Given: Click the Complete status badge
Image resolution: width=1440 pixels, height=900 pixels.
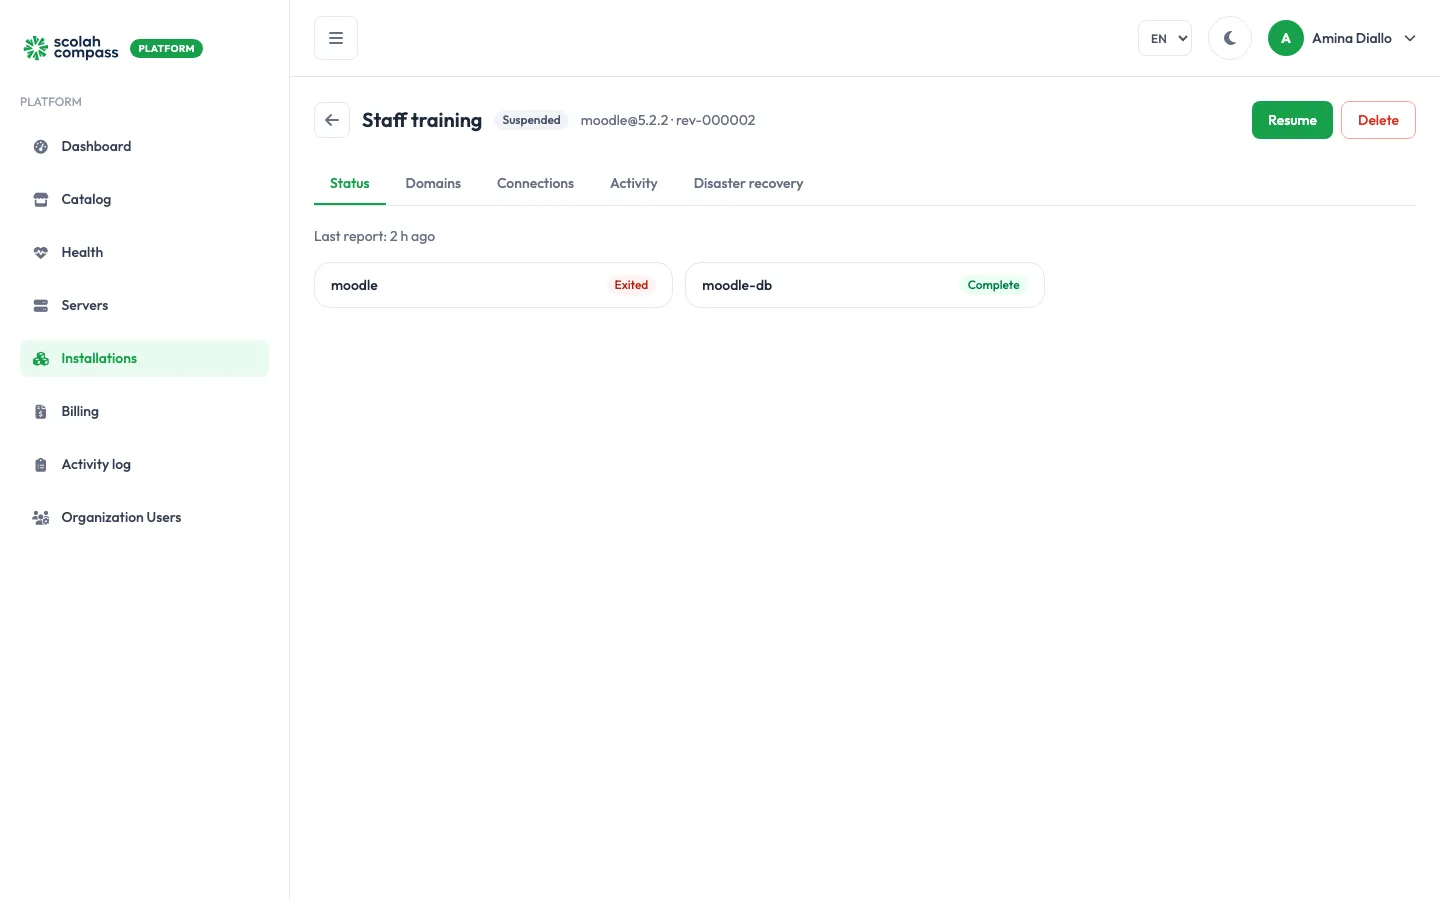Looking at the screenshot, I should [x=993, y=285].
